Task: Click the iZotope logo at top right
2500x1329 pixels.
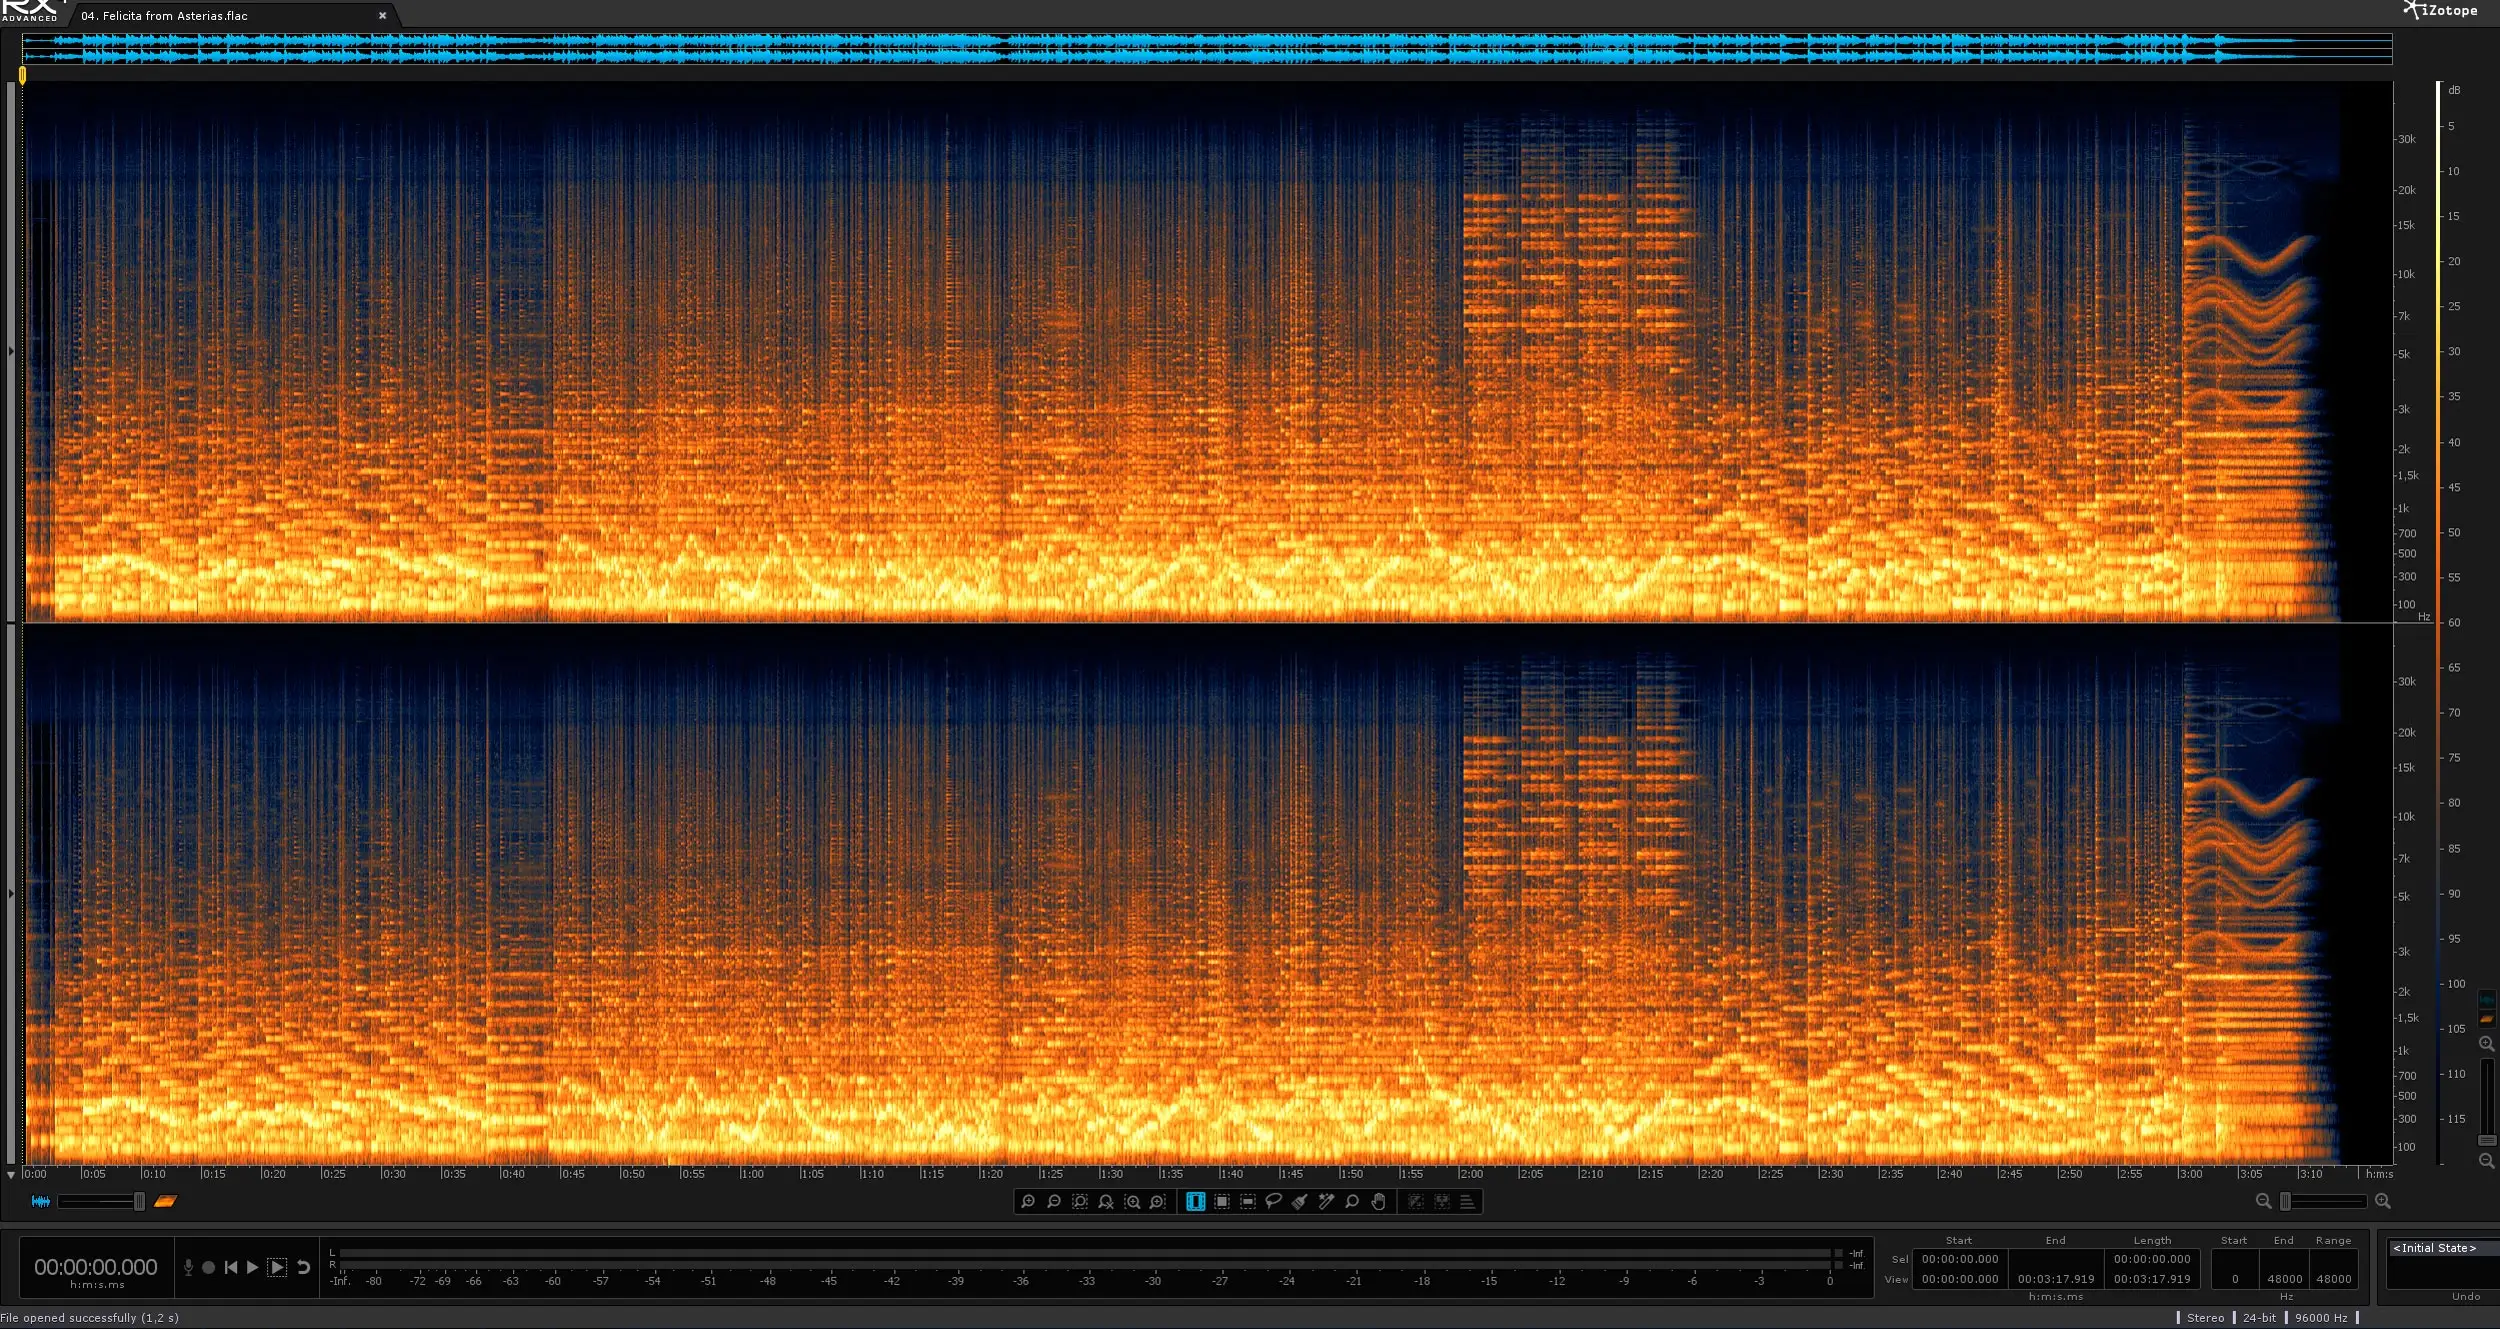Action: tap(2440, 11)
